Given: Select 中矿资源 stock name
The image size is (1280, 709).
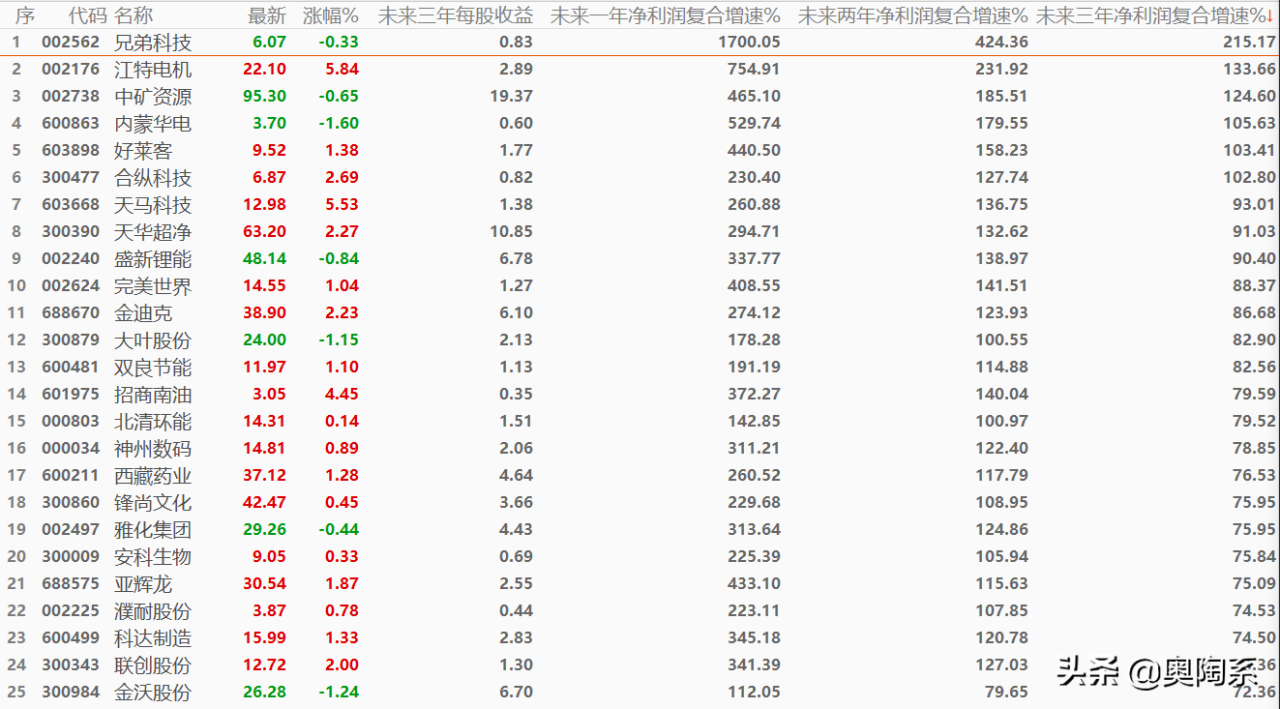Looking at the screenshot, I should (x=153, y=97).
